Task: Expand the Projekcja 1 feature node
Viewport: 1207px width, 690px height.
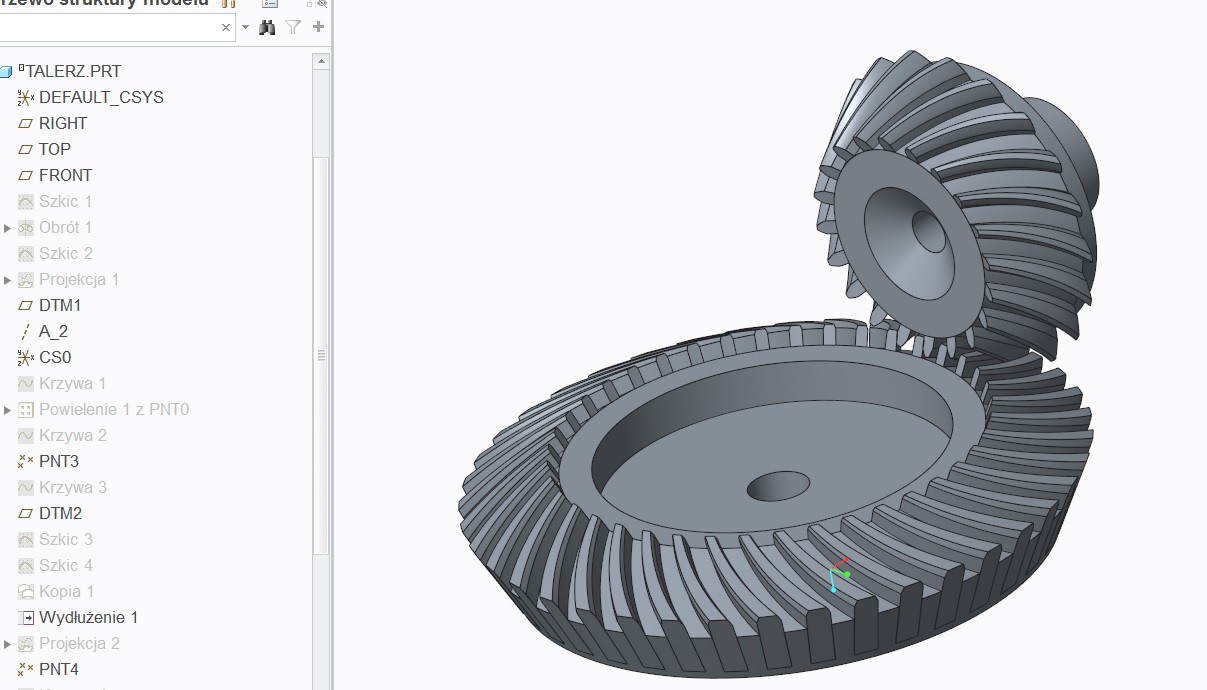Action: pos(7,280)
